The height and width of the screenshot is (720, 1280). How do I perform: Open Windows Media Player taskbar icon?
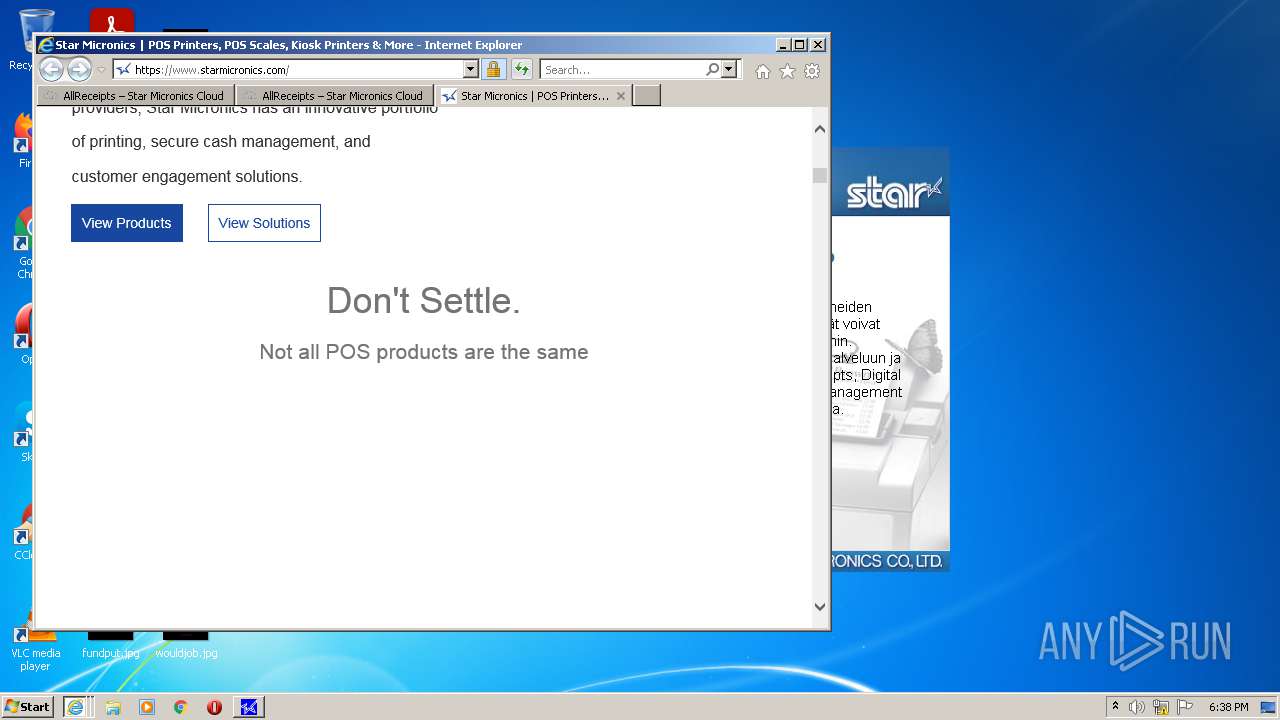pos(147,707)
